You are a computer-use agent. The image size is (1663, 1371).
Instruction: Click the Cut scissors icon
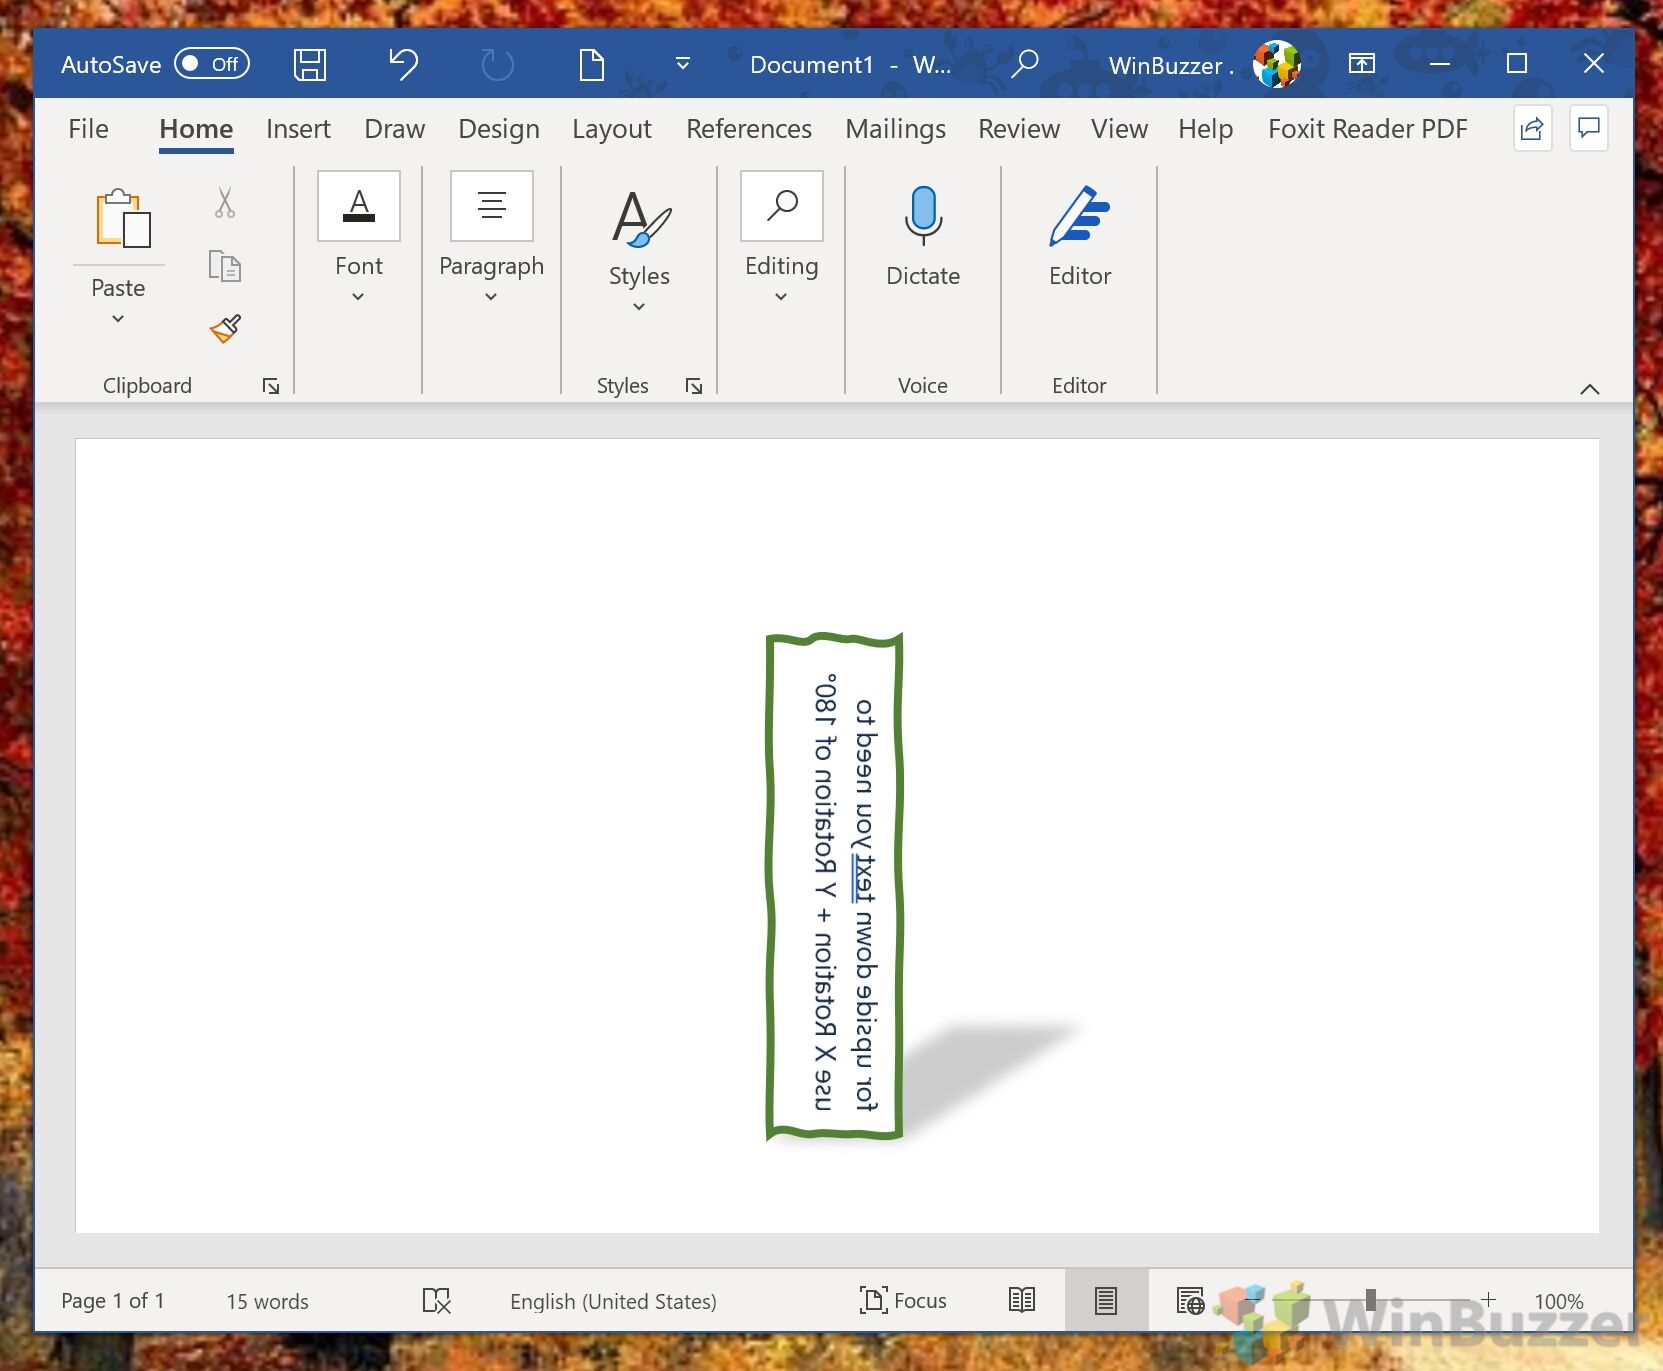pos(225,203)
